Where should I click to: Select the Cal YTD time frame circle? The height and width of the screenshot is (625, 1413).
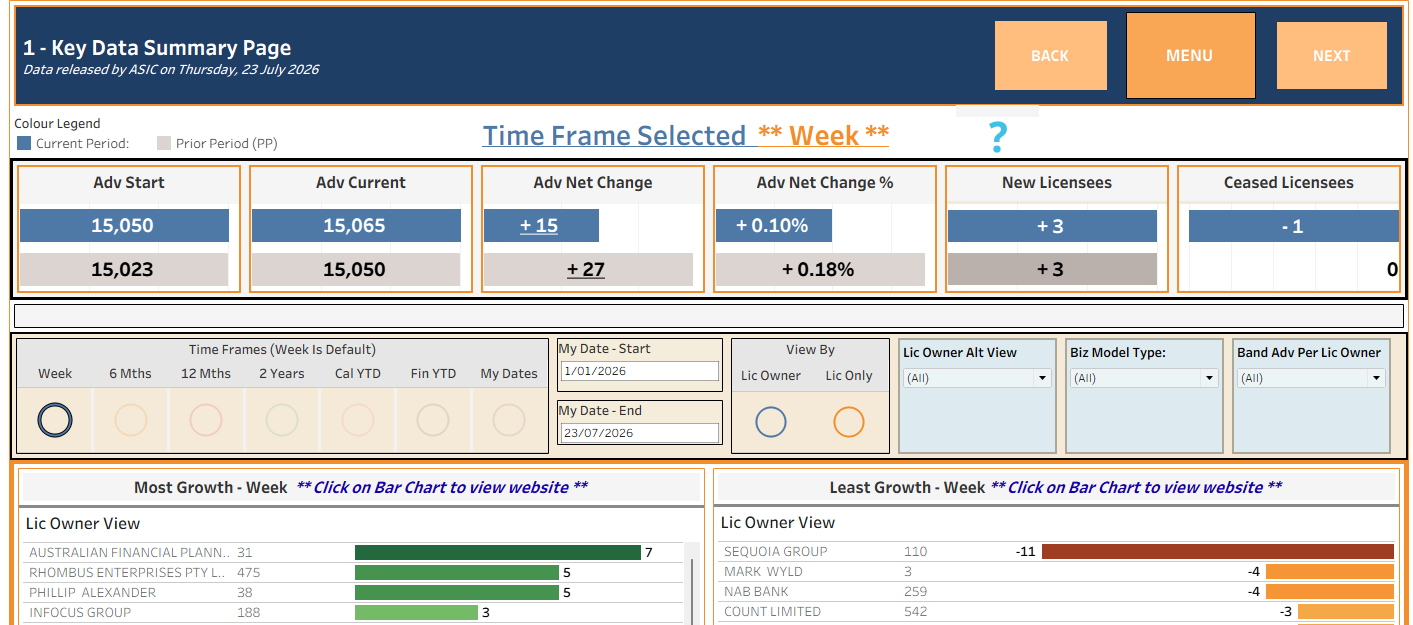point(358,420)
